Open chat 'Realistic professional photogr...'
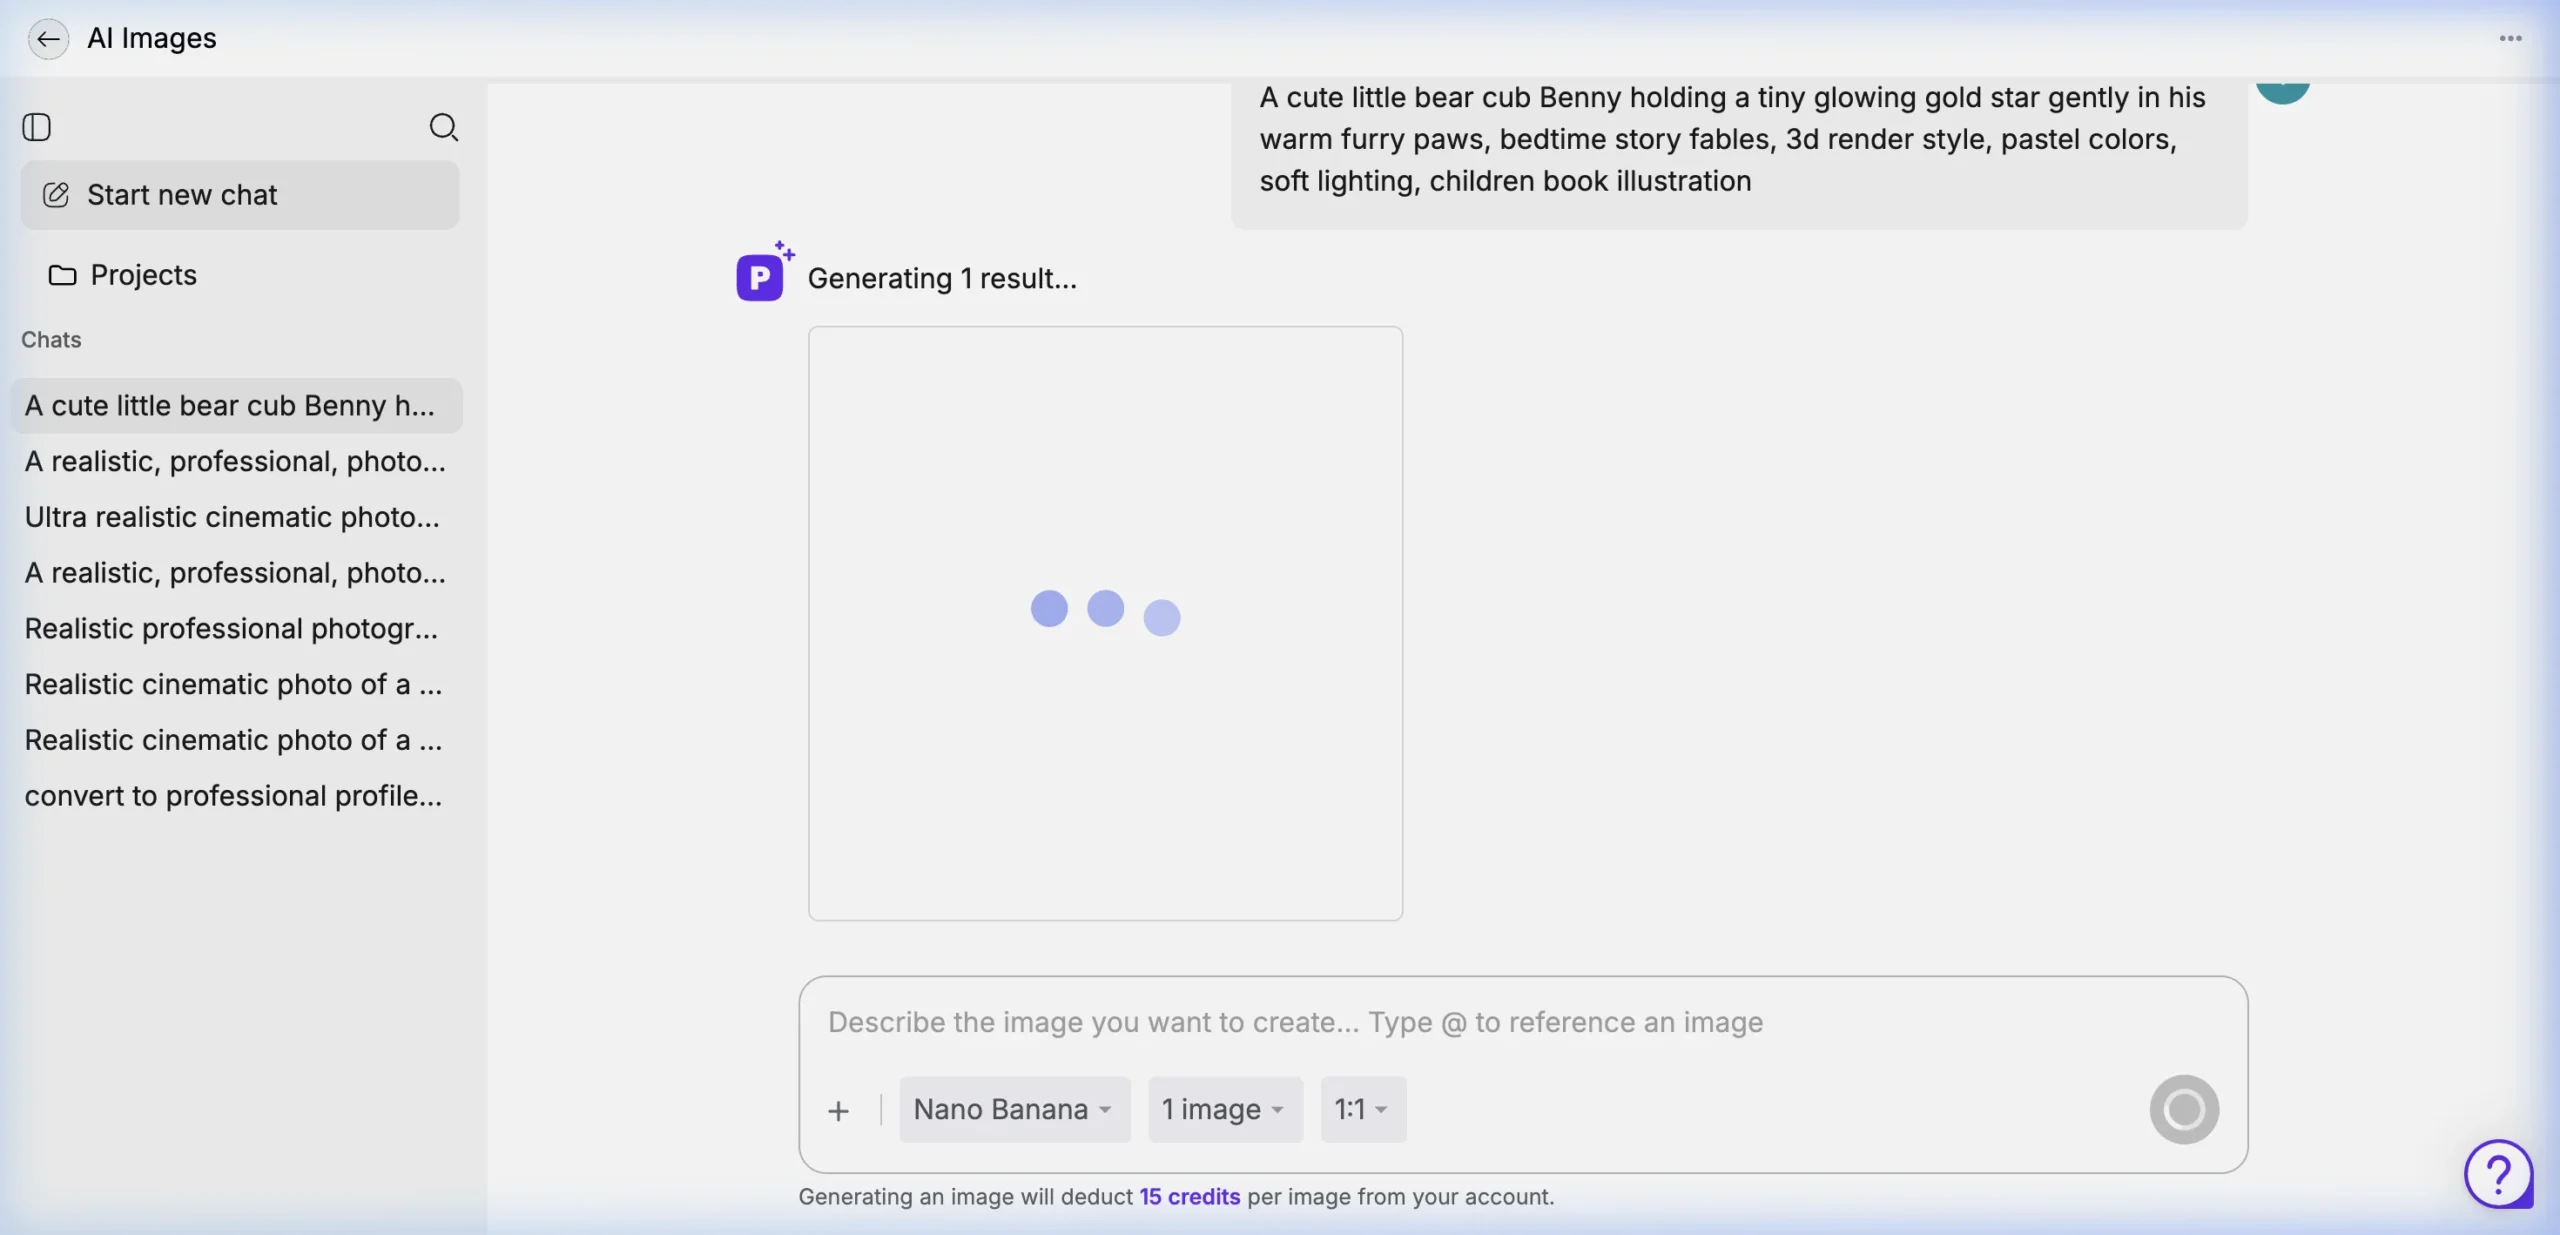This screenshot has width=2560, height=1235. click(x=237, y=629)
